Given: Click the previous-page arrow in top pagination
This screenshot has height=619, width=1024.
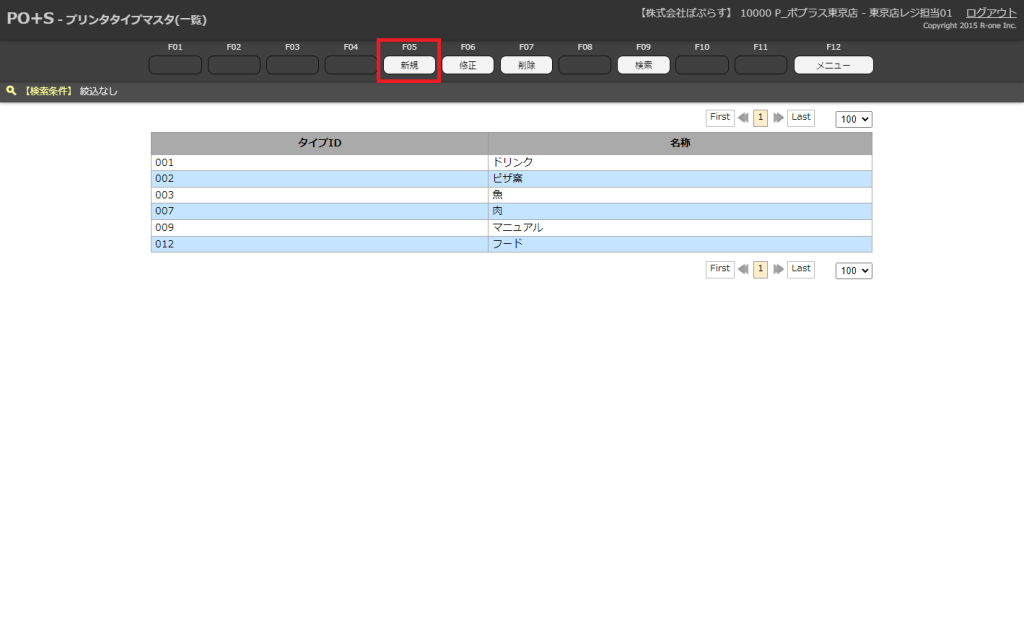Looking at the screenshot, I should tap(743, 118).
